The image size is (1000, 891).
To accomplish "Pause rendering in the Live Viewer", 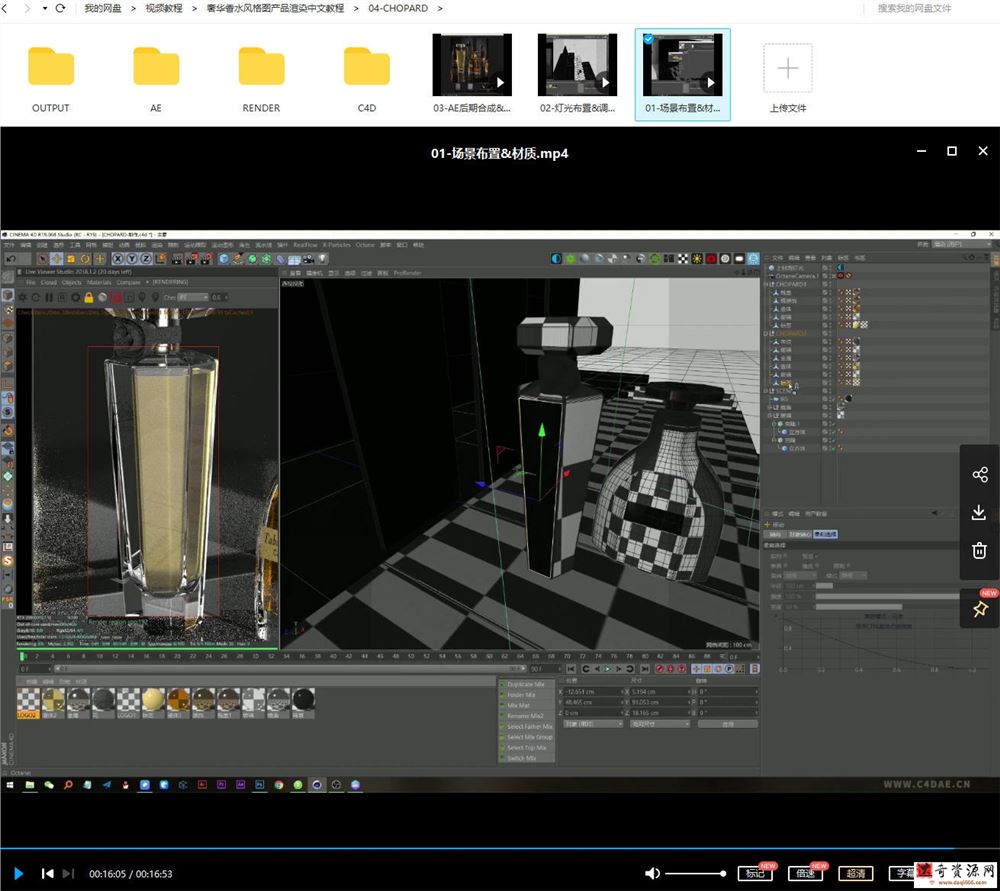I will pos(48,297).
